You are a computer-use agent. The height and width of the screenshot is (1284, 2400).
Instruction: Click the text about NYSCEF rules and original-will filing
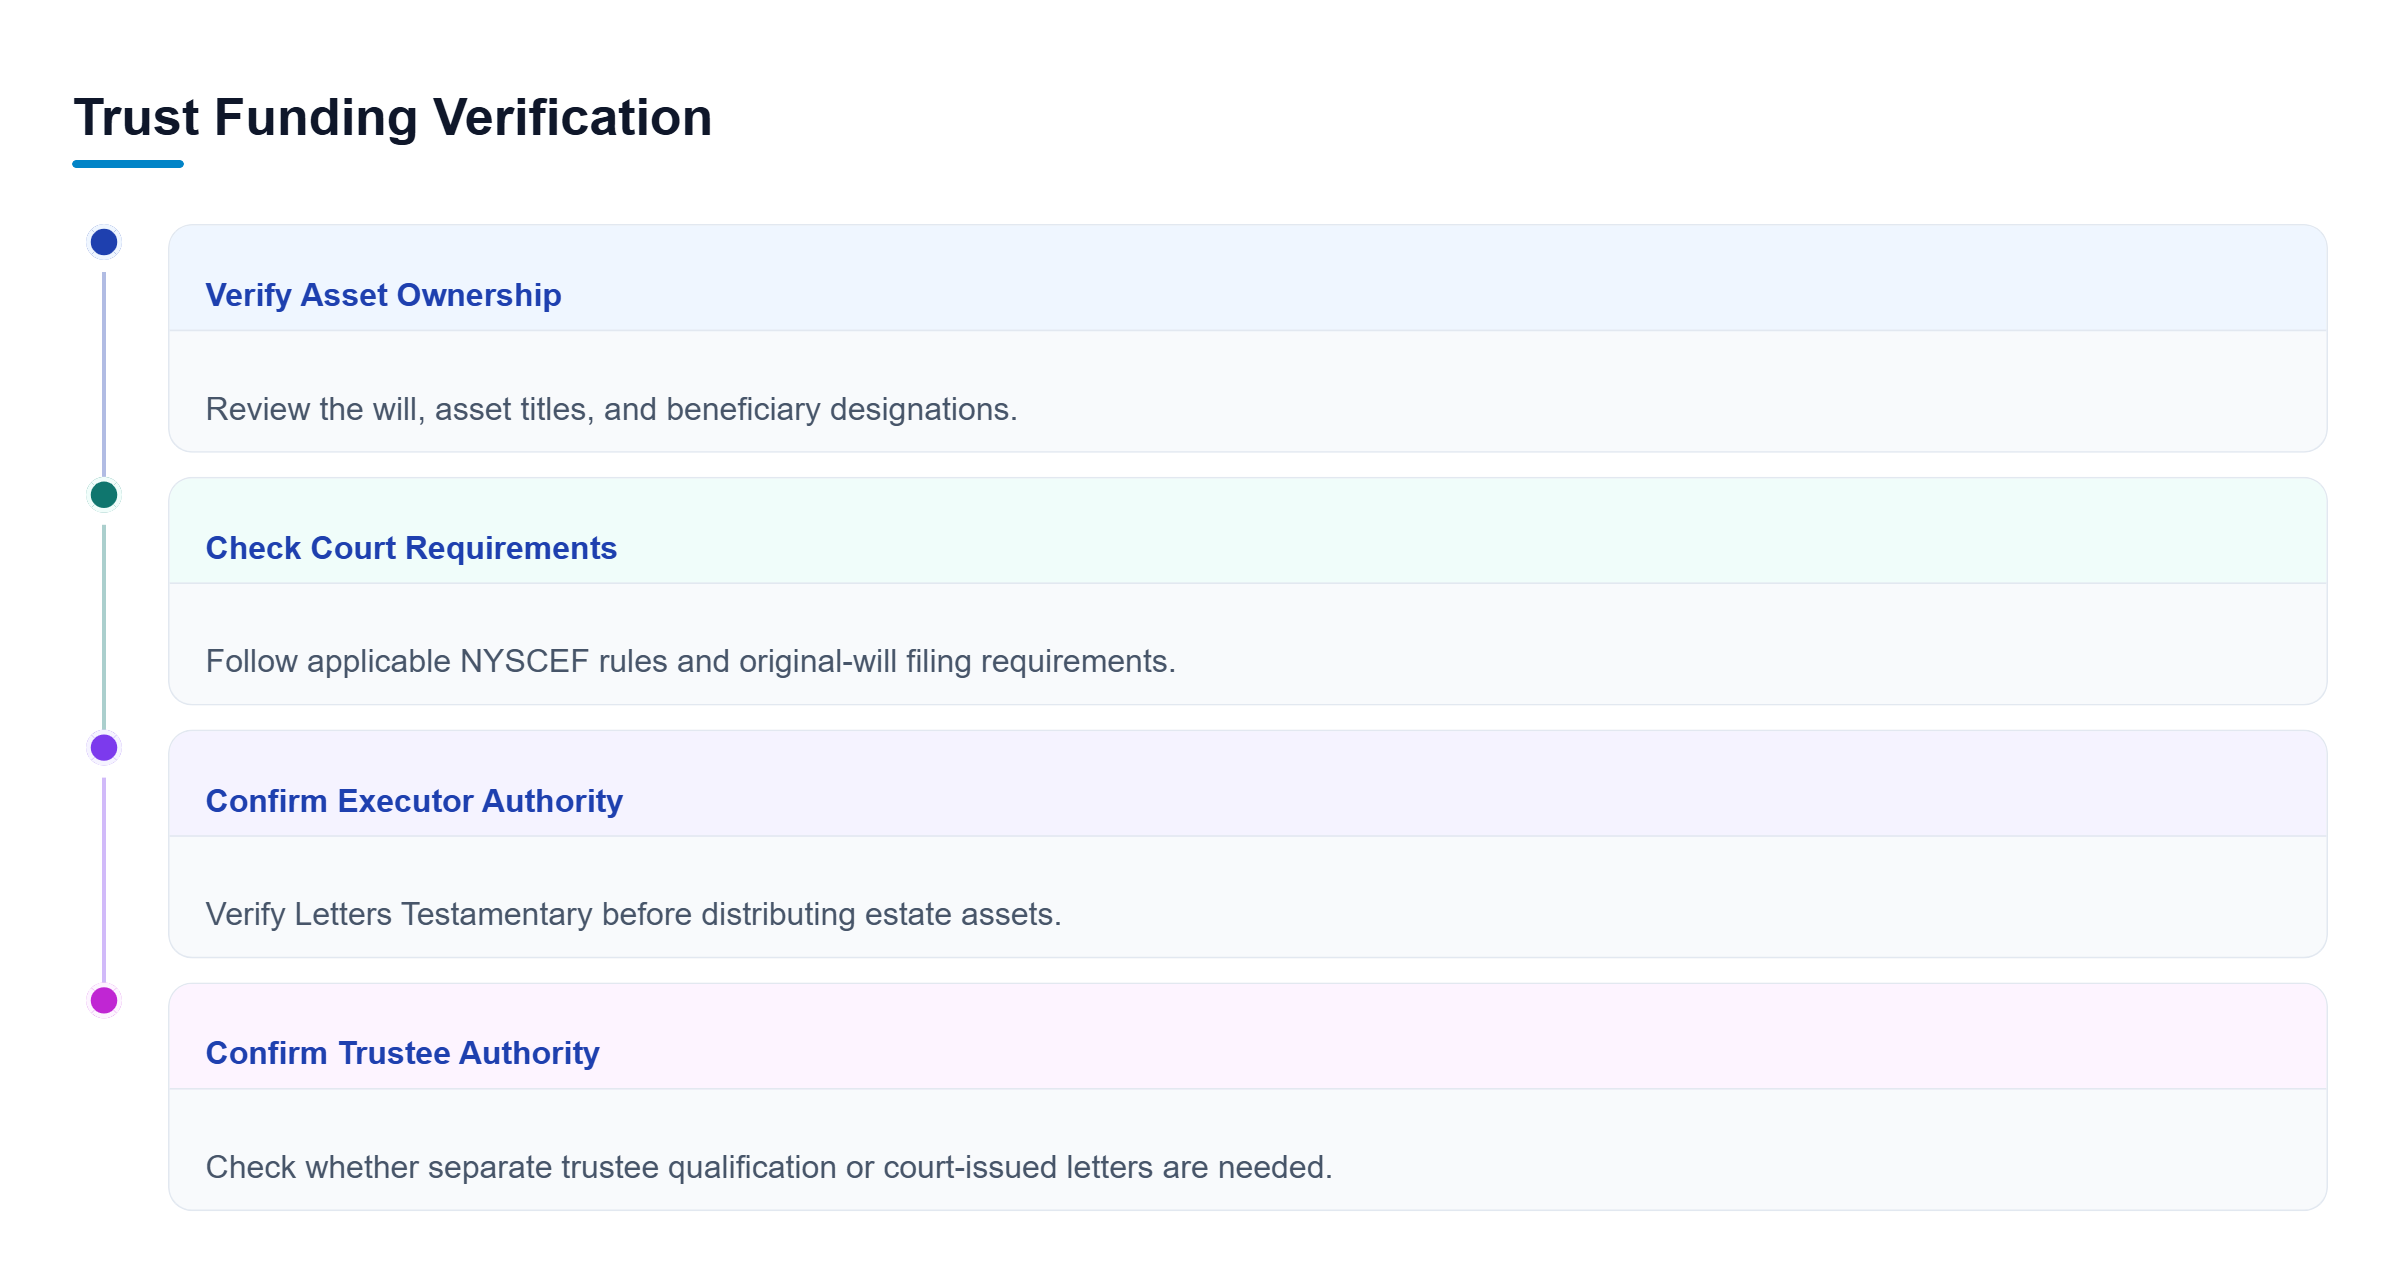coord(690,661)
